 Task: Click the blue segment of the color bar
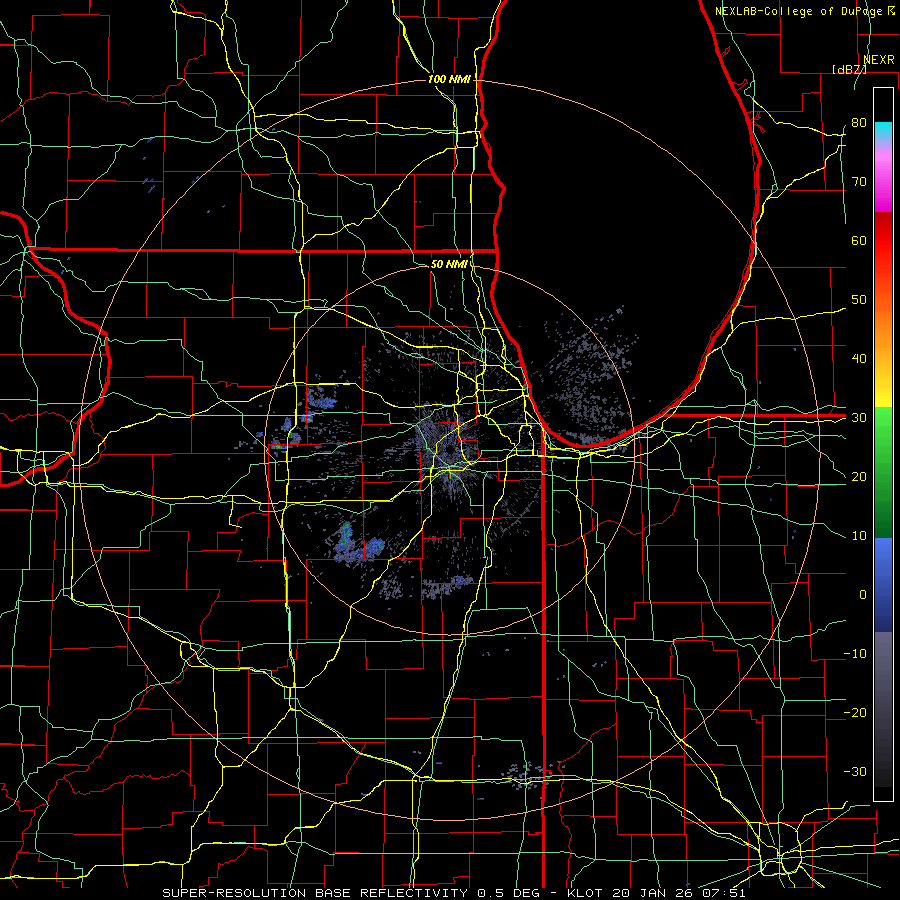[883, 584]
